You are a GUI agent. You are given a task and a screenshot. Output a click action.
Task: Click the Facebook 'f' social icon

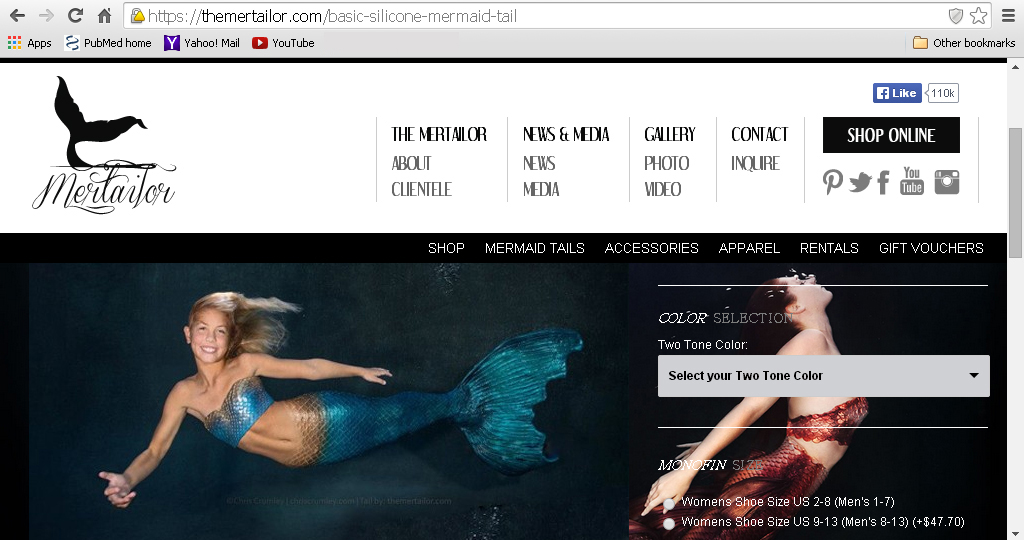[x=884, y=182]
